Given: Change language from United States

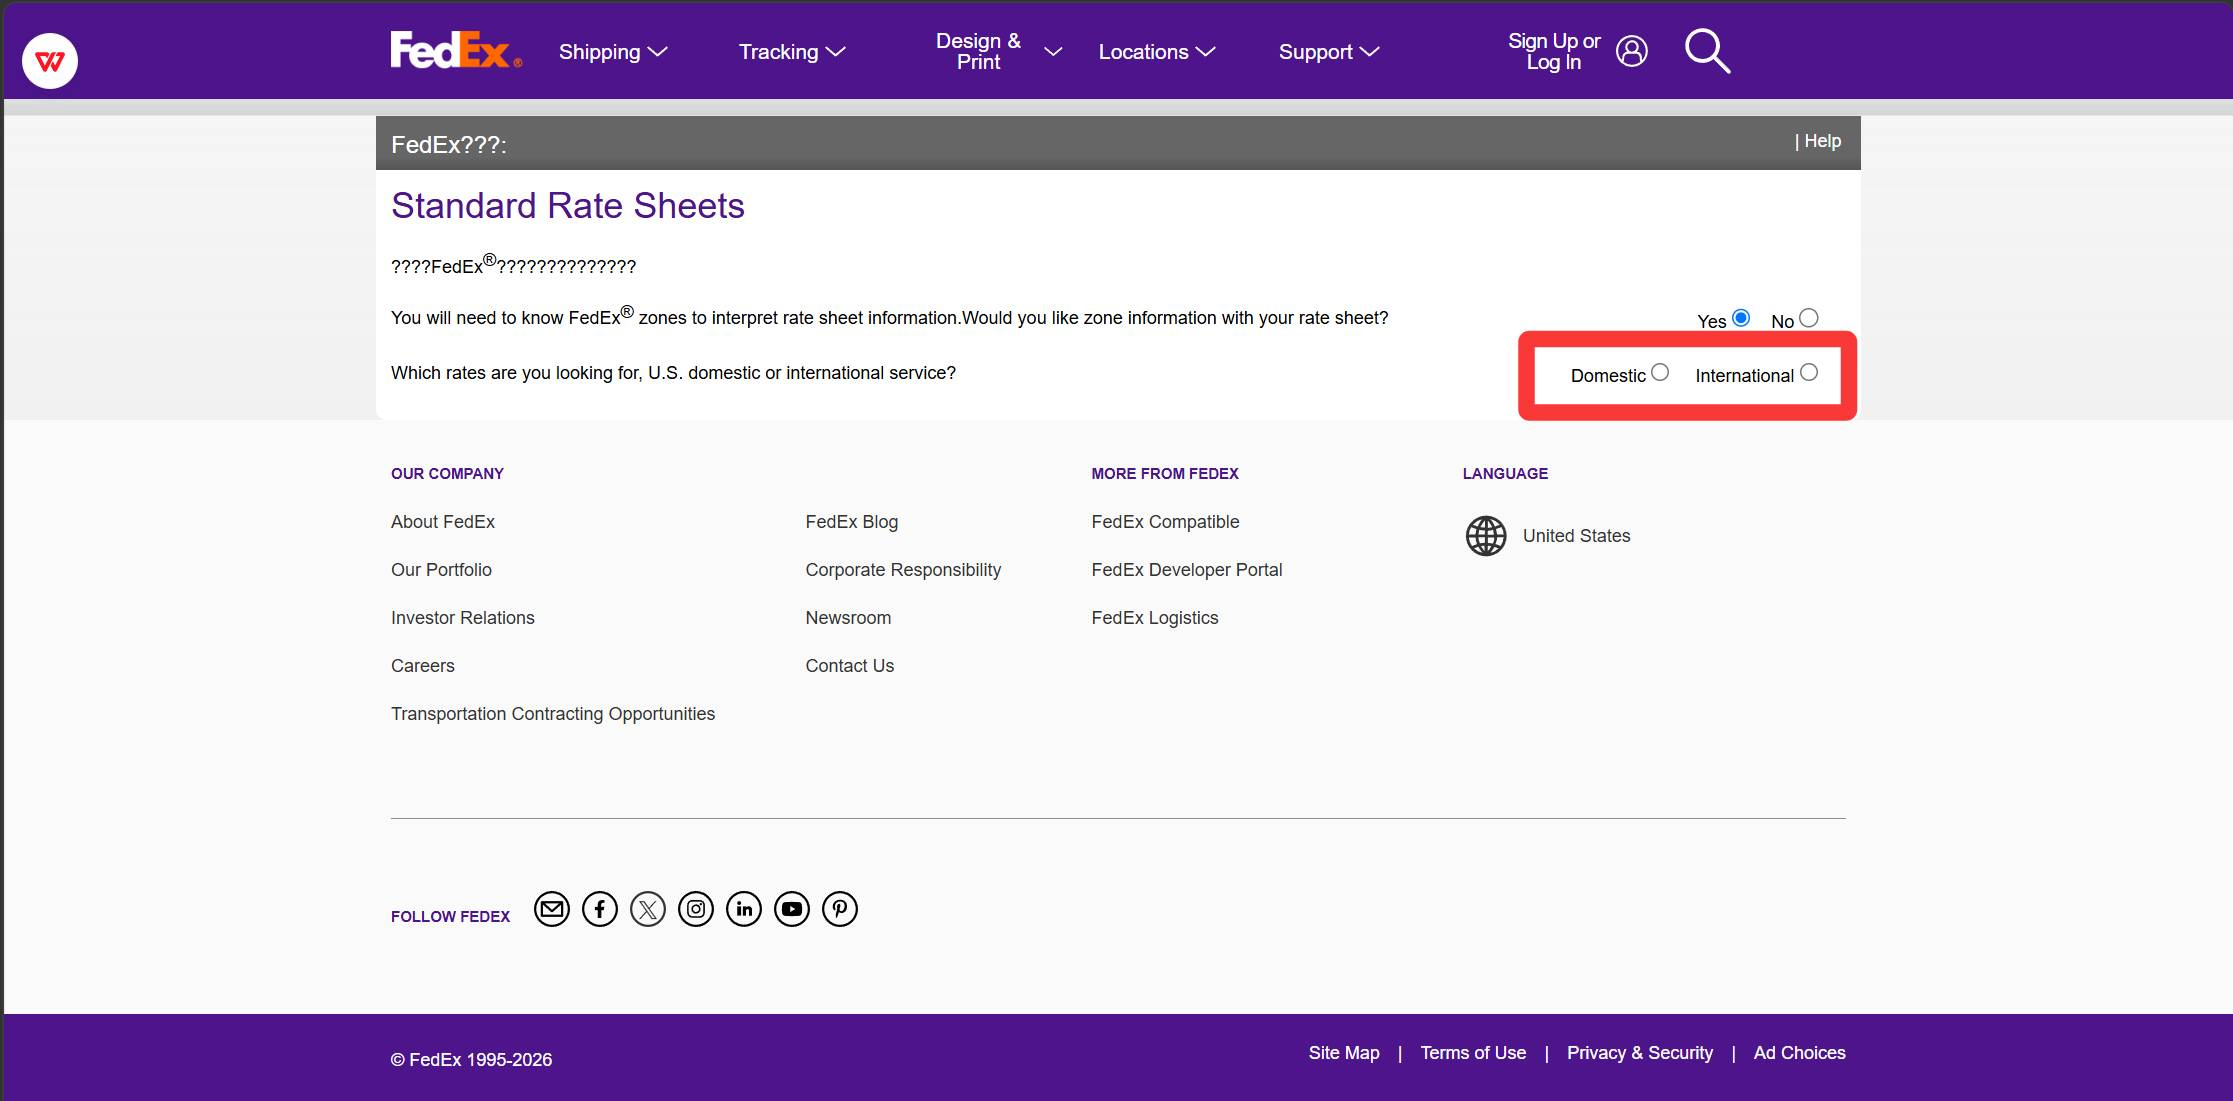Looking at the screenshot, I should (x=1576, y=536).
